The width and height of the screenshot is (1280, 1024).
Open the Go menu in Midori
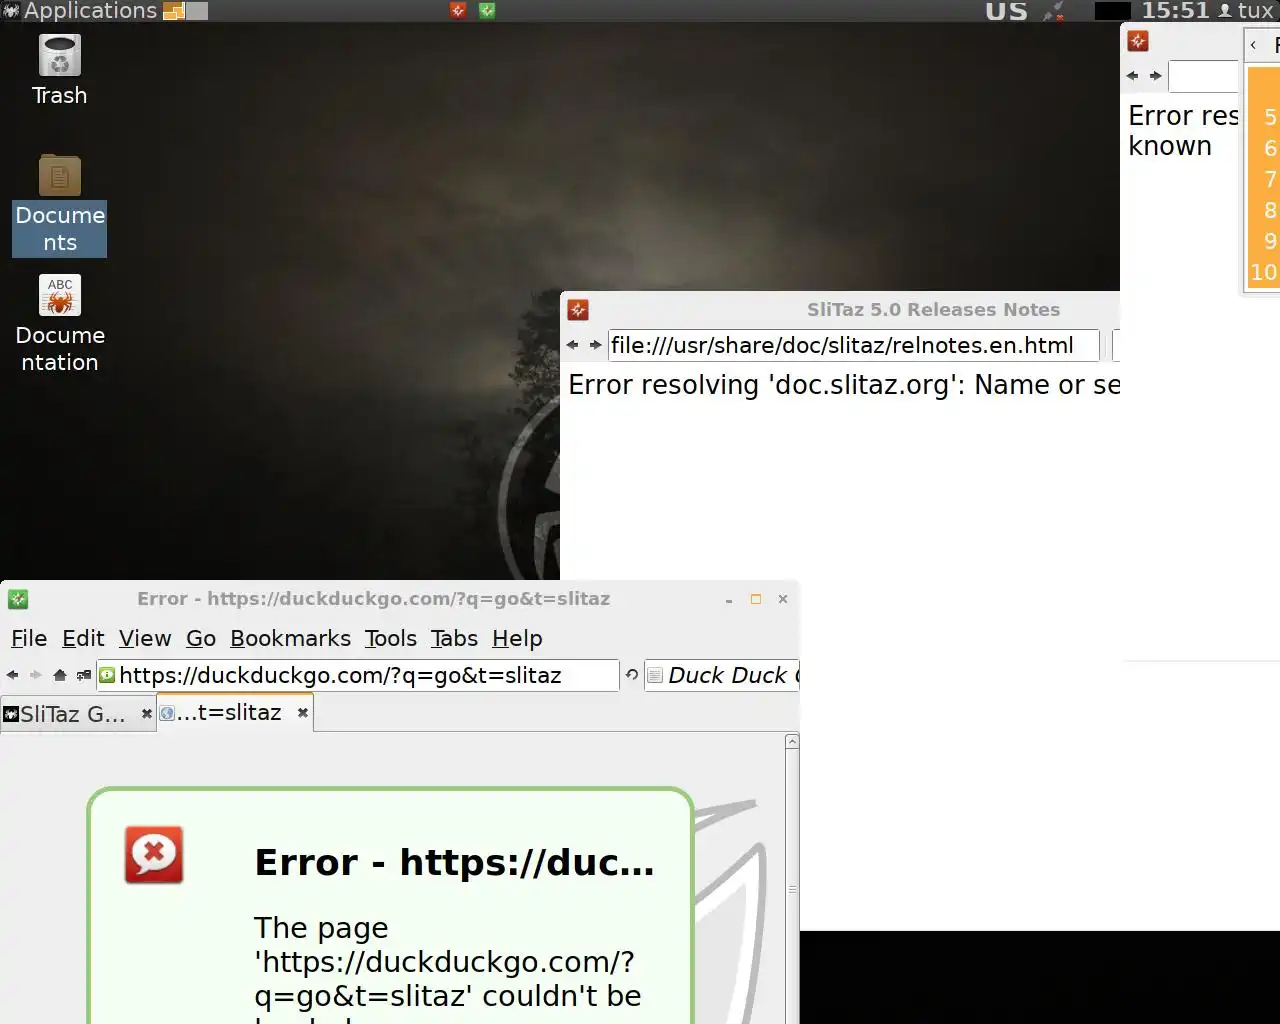201,638
